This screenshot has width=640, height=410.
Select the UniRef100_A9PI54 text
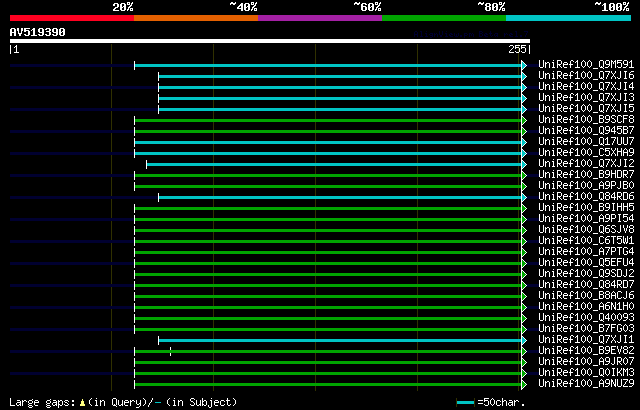click(586, 219)
